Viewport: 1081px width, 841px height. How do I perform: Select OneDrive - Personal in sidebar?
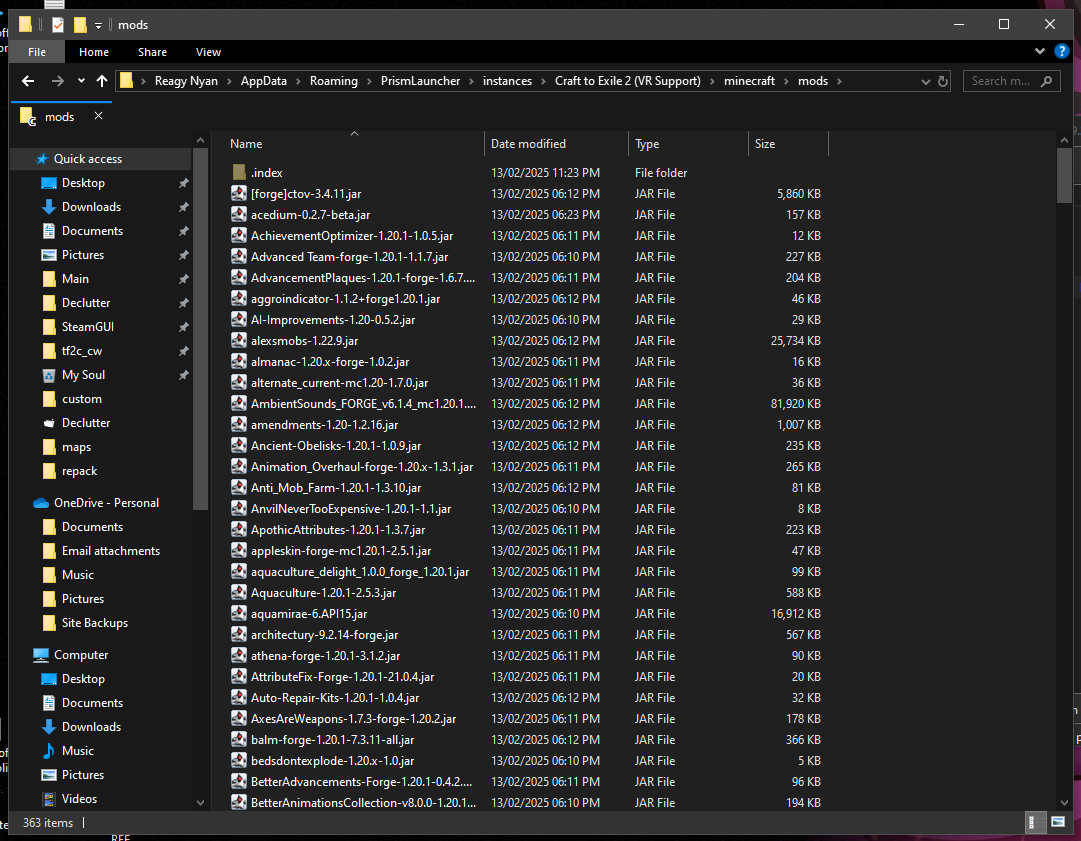(107, 503)
